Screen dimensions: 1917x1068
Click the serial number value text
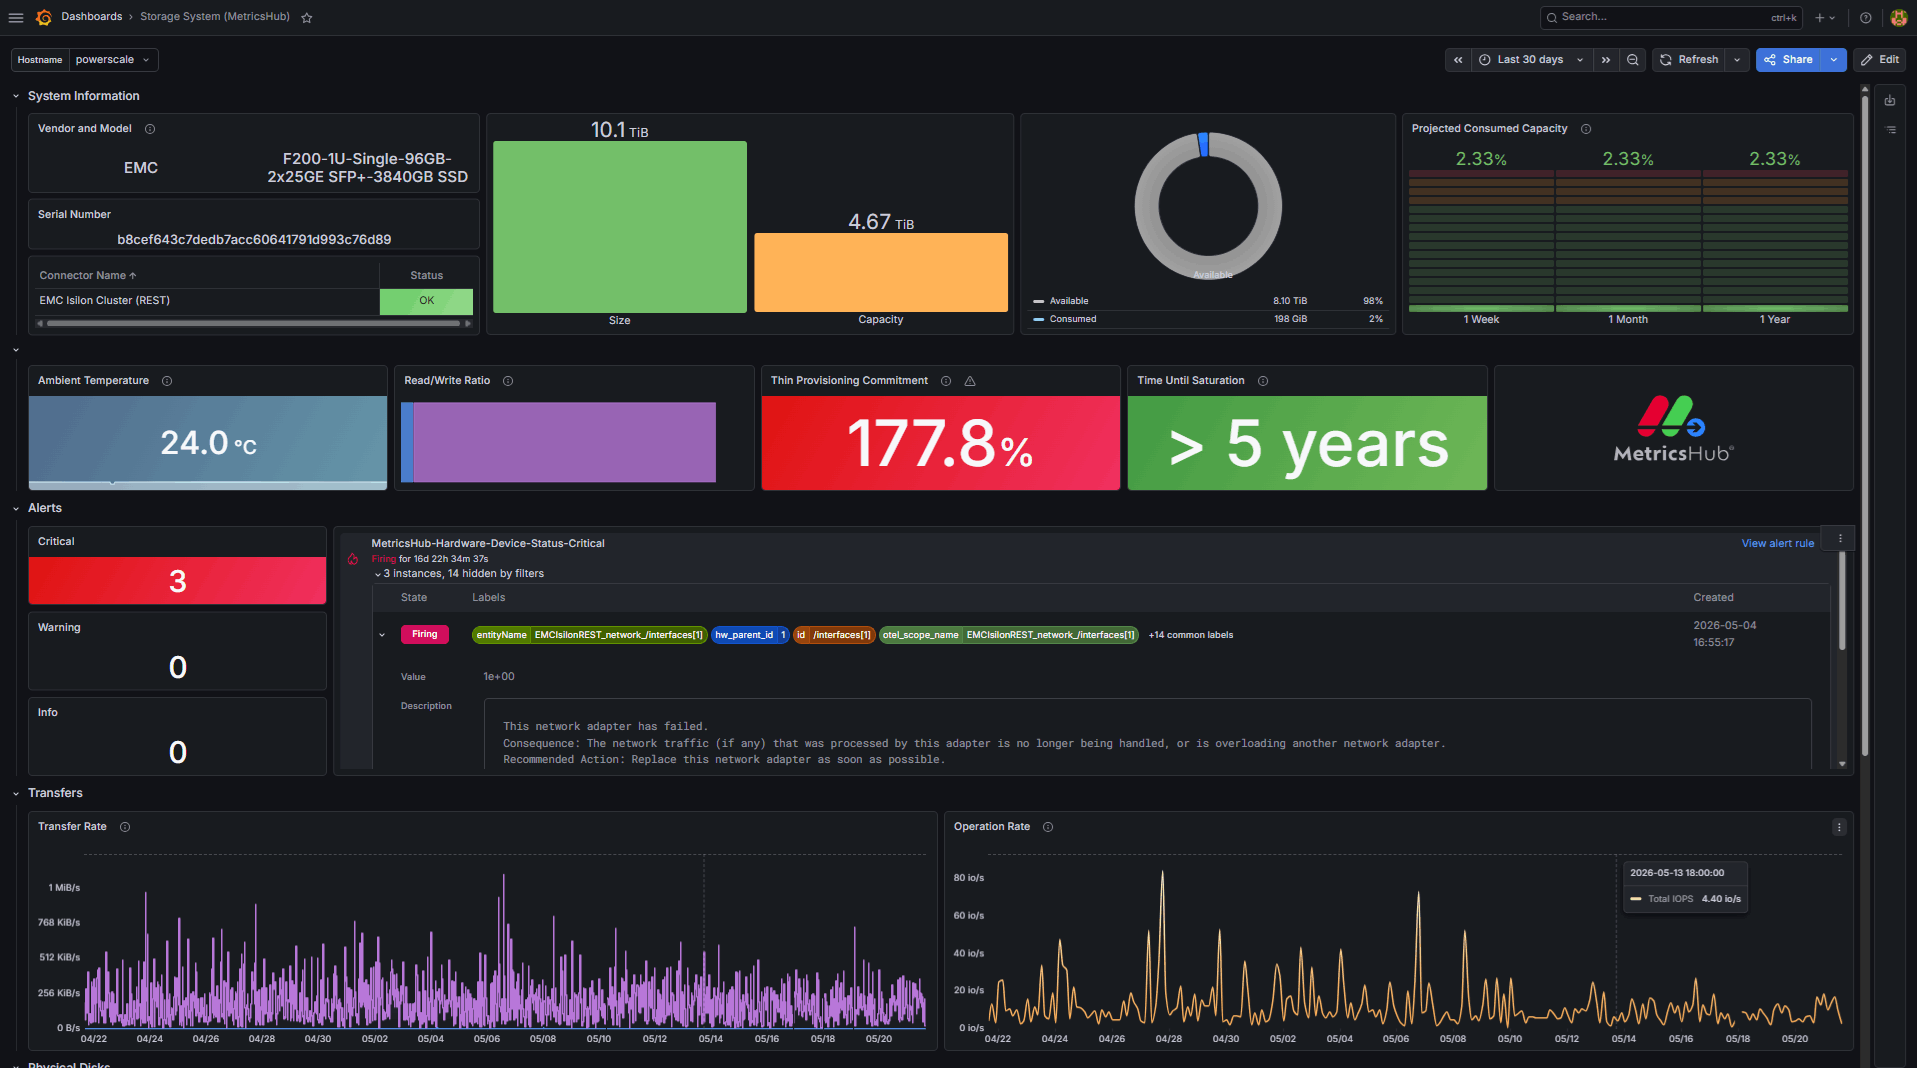(x=254, y=240)
